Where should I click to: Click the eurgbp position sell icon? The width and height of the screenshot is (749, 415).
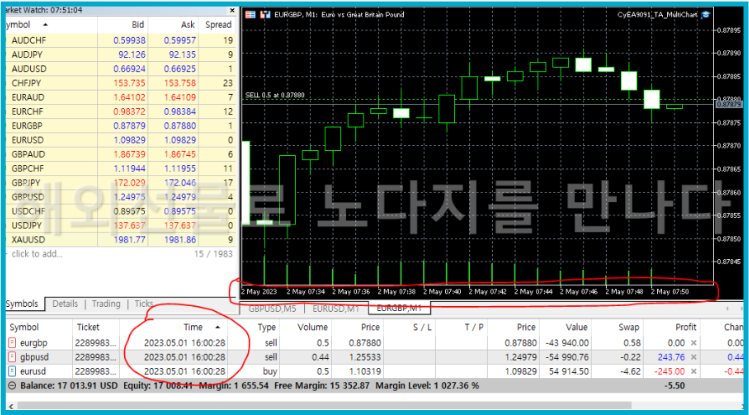click(12, 343)
